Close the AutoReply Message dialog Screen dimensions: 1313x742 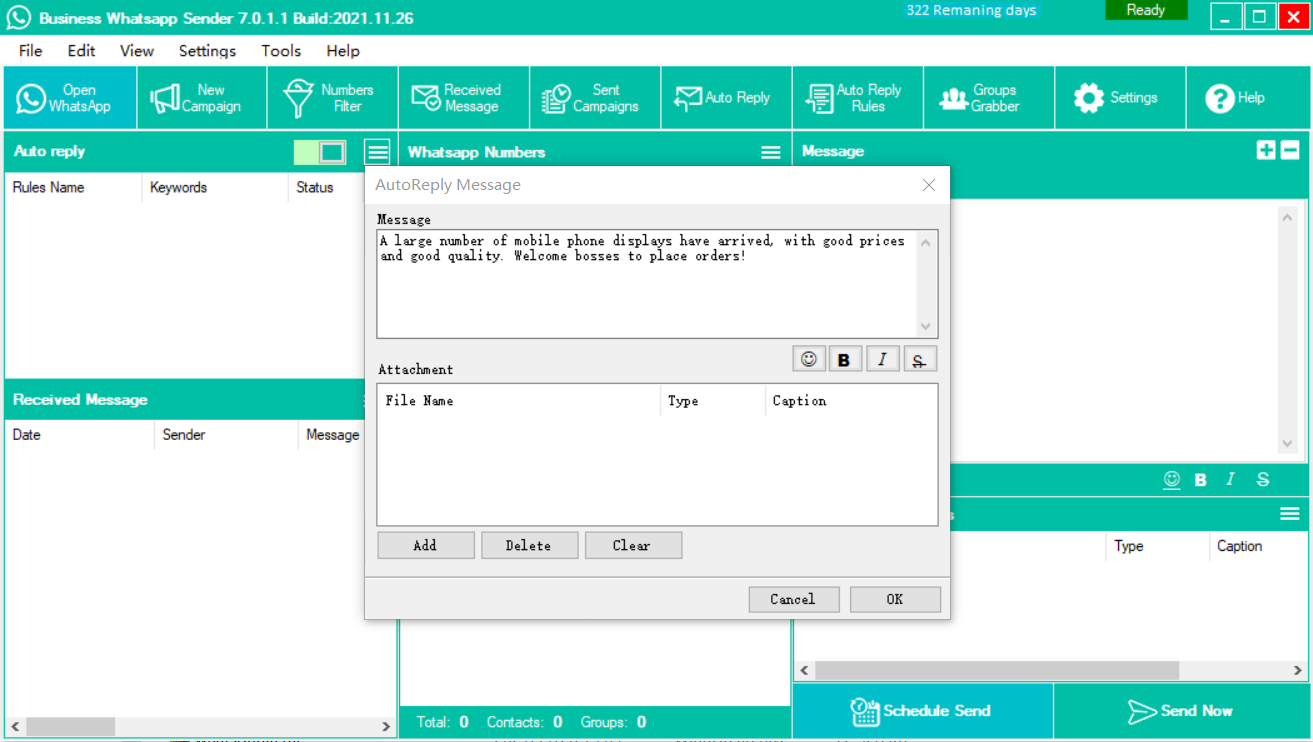coord(929,185)
